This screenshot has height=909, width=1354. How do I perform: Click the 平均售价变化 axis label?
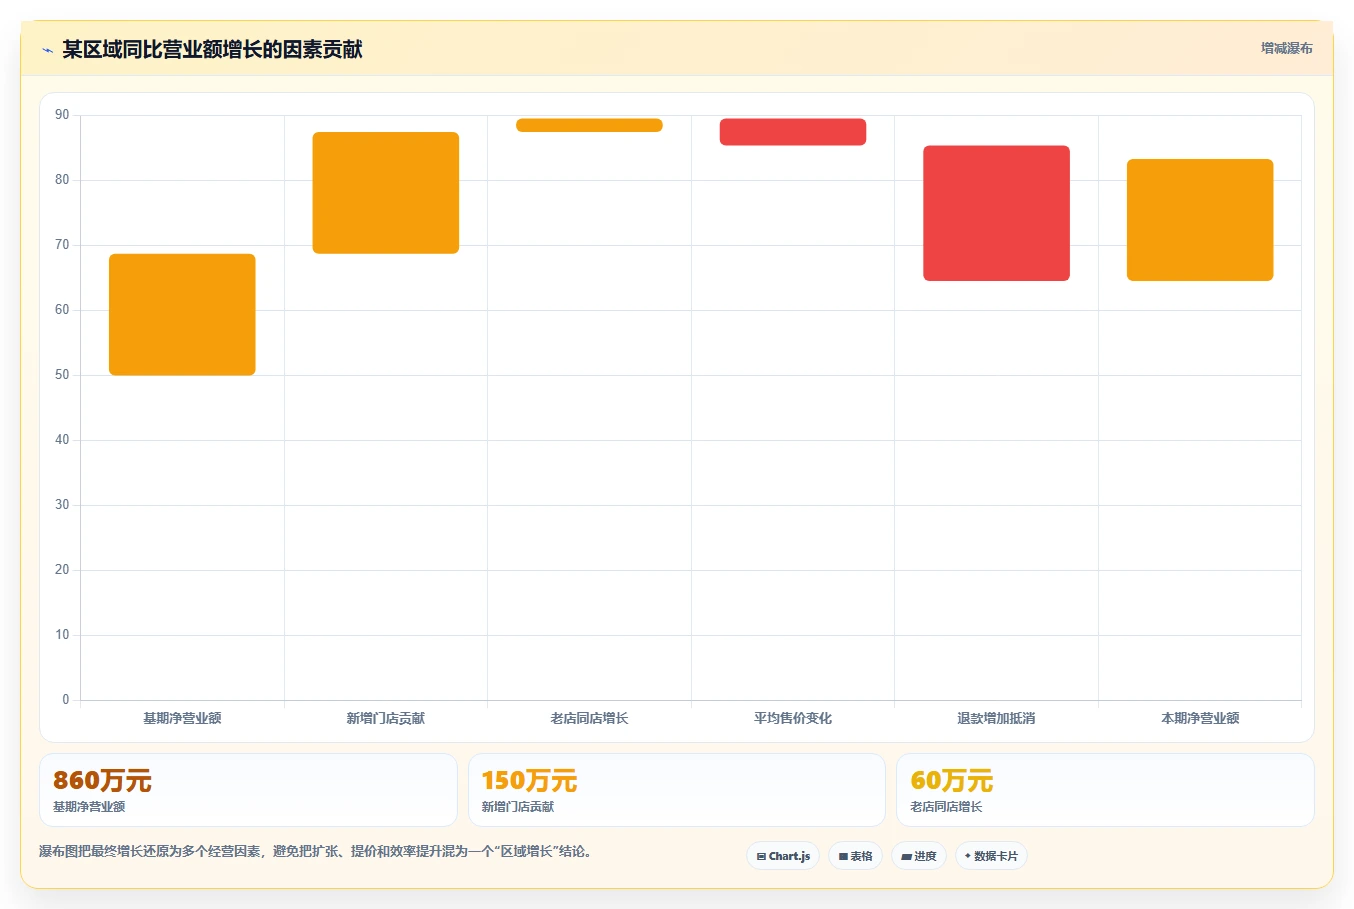(793, 718)
